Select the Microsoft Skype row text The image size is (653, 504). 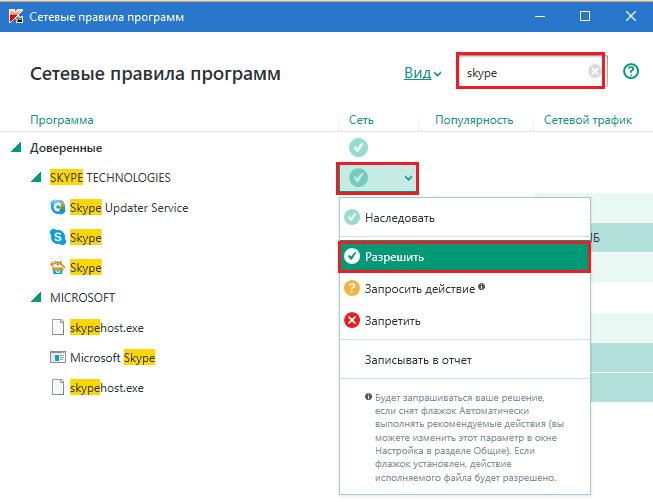(x=112, y=358)
